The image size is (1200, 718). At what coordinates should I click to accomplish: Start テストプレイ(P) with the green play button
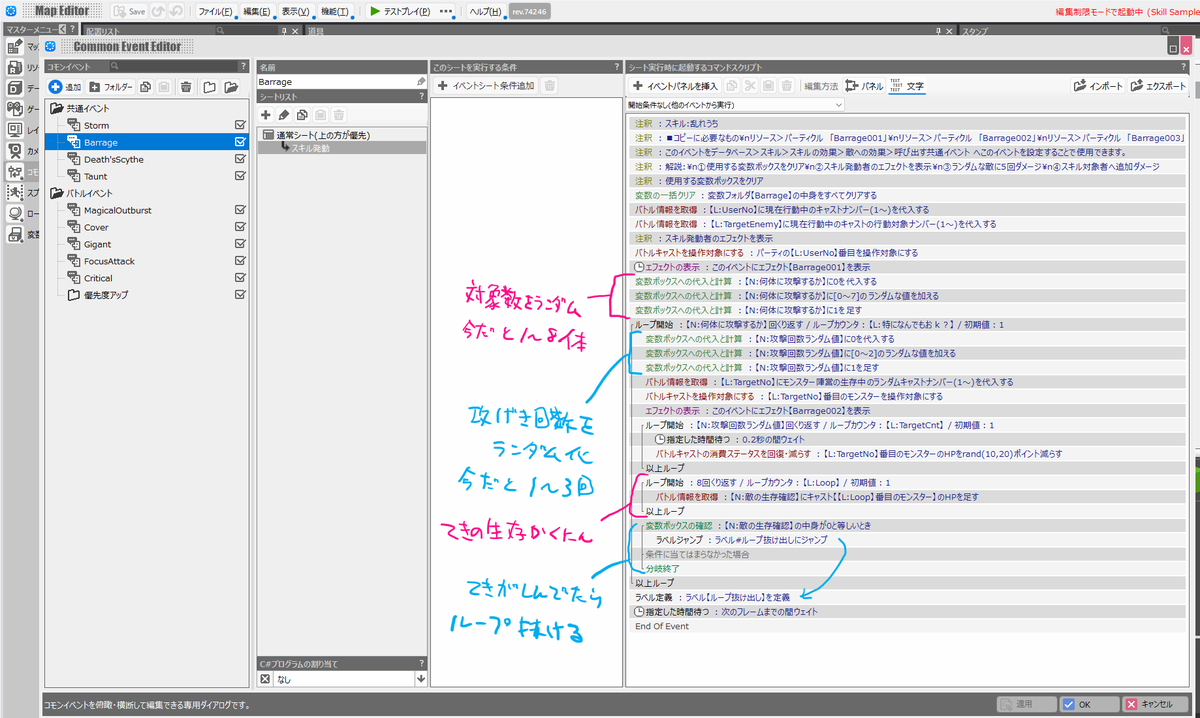pyautogui.click(x=400, y=11)
